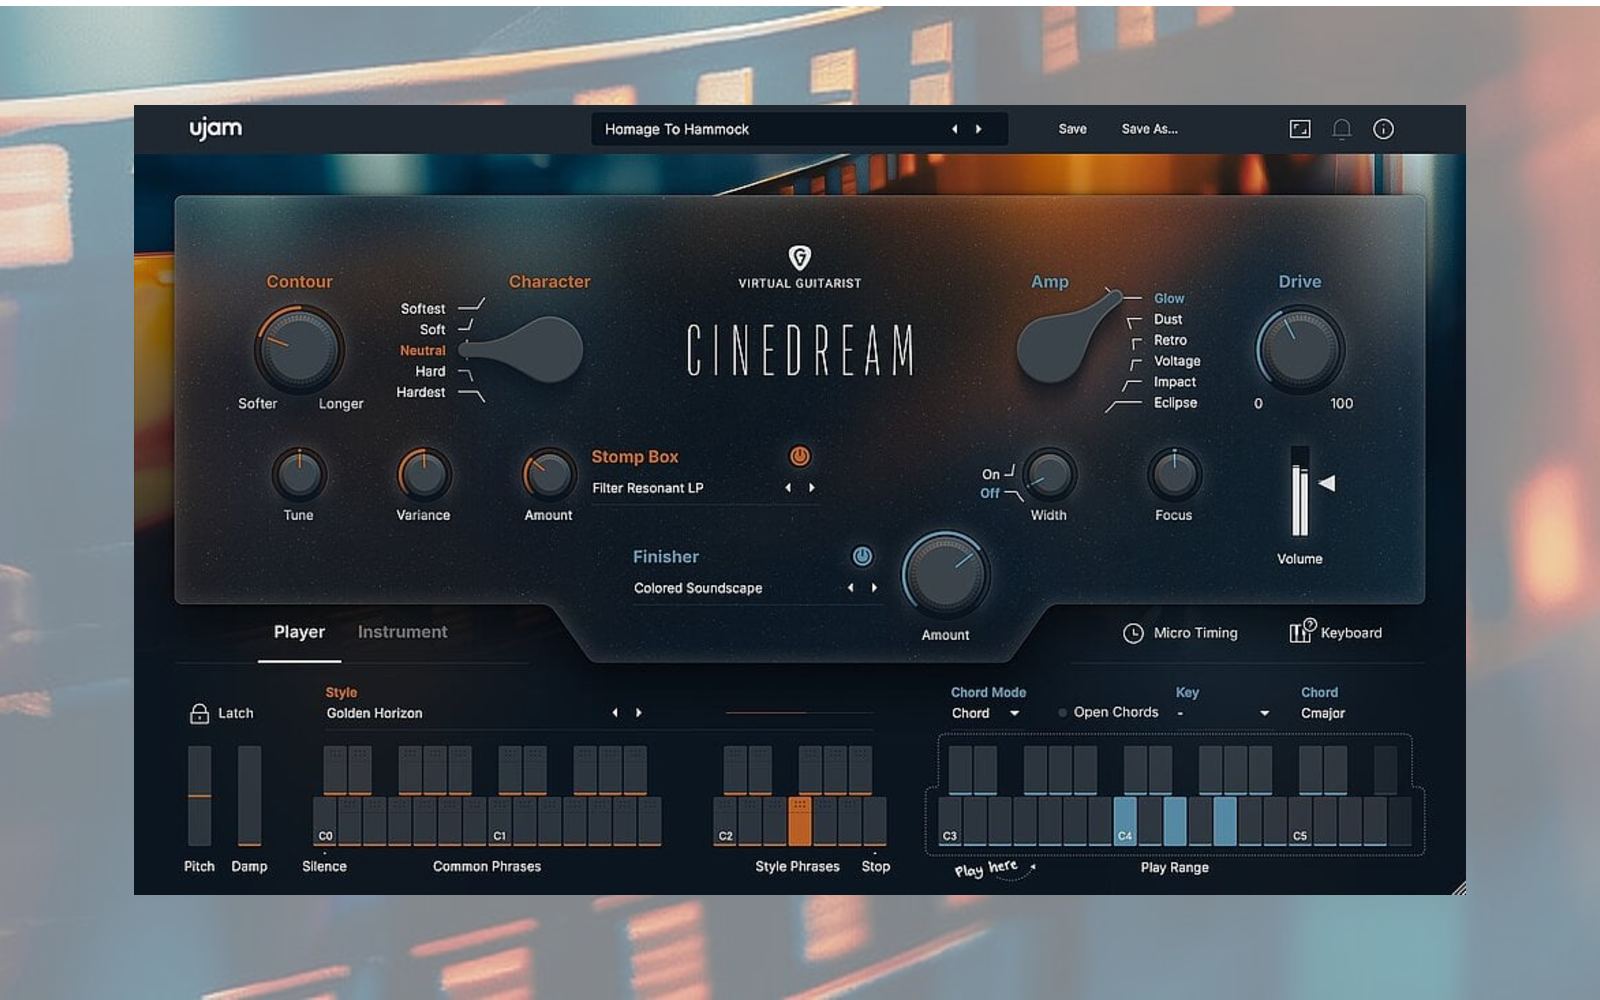Screen dimensions: 1600x1000
Task: Switch to the Player tab
Action: pos(299,632)
